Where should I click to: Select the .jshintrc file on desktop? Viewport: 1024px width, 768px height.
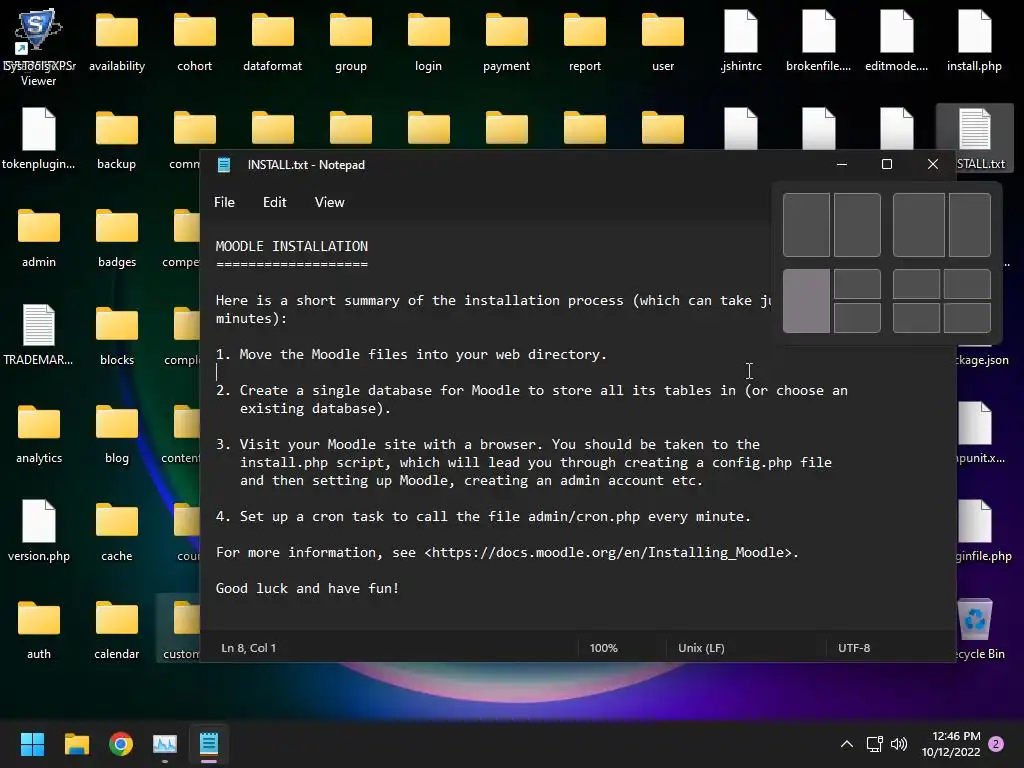[741, 42]
